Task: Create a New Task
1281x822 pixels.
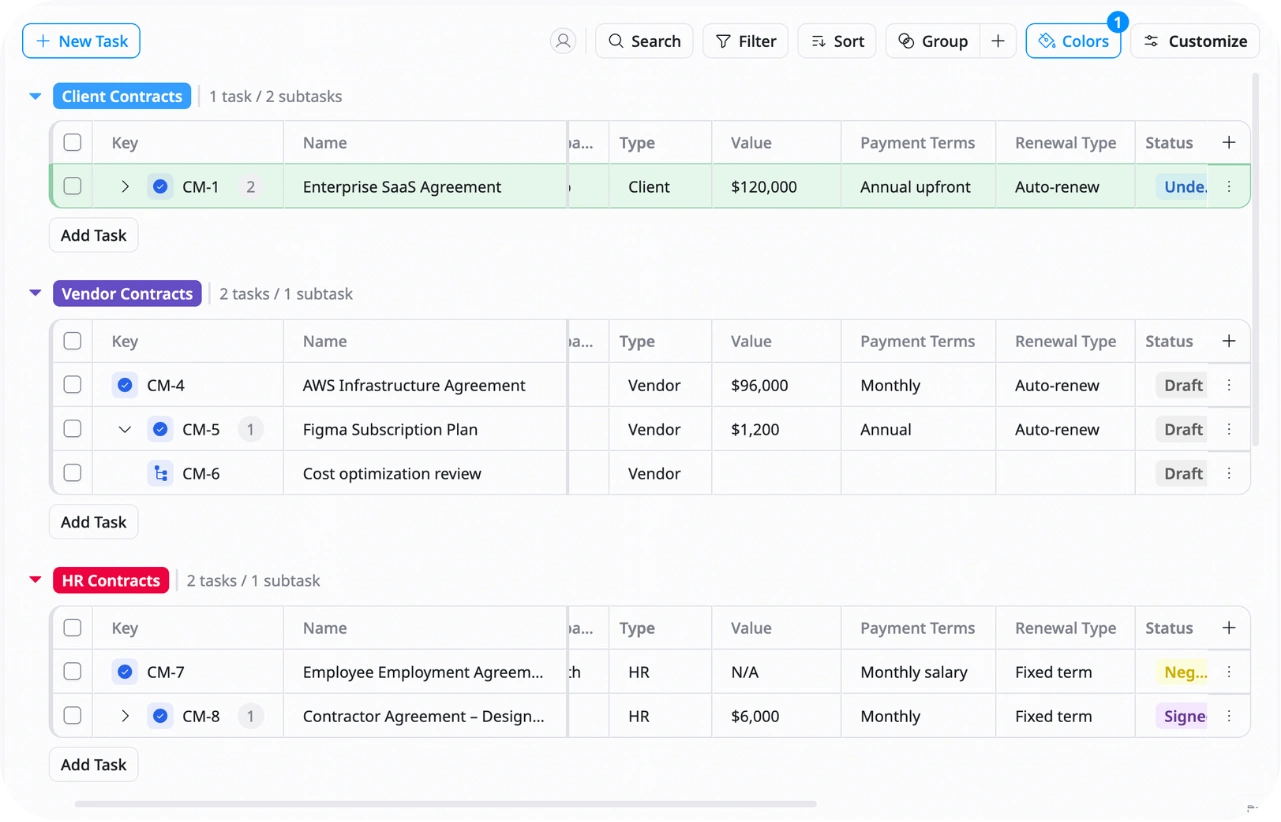Action: [x=81, y=41]
